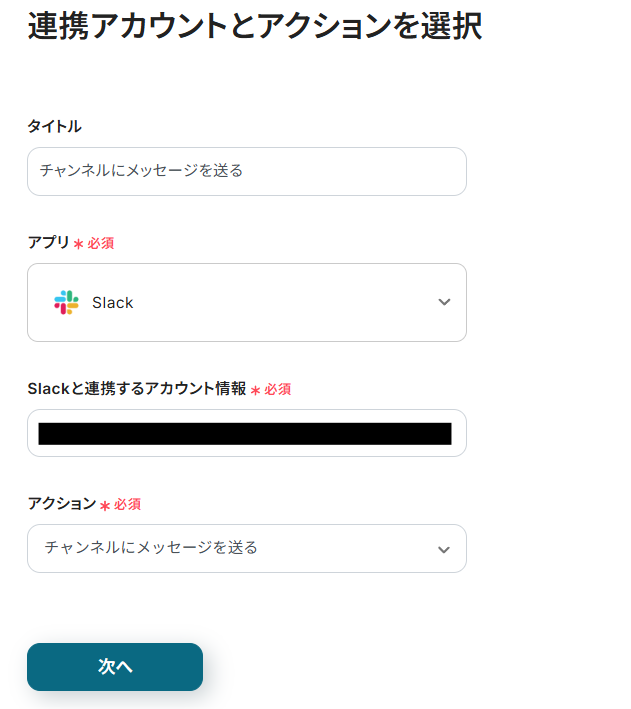Click the red asterisk beside アプリ
This screenshot has height=709, width=631.
tap(78, 244)
